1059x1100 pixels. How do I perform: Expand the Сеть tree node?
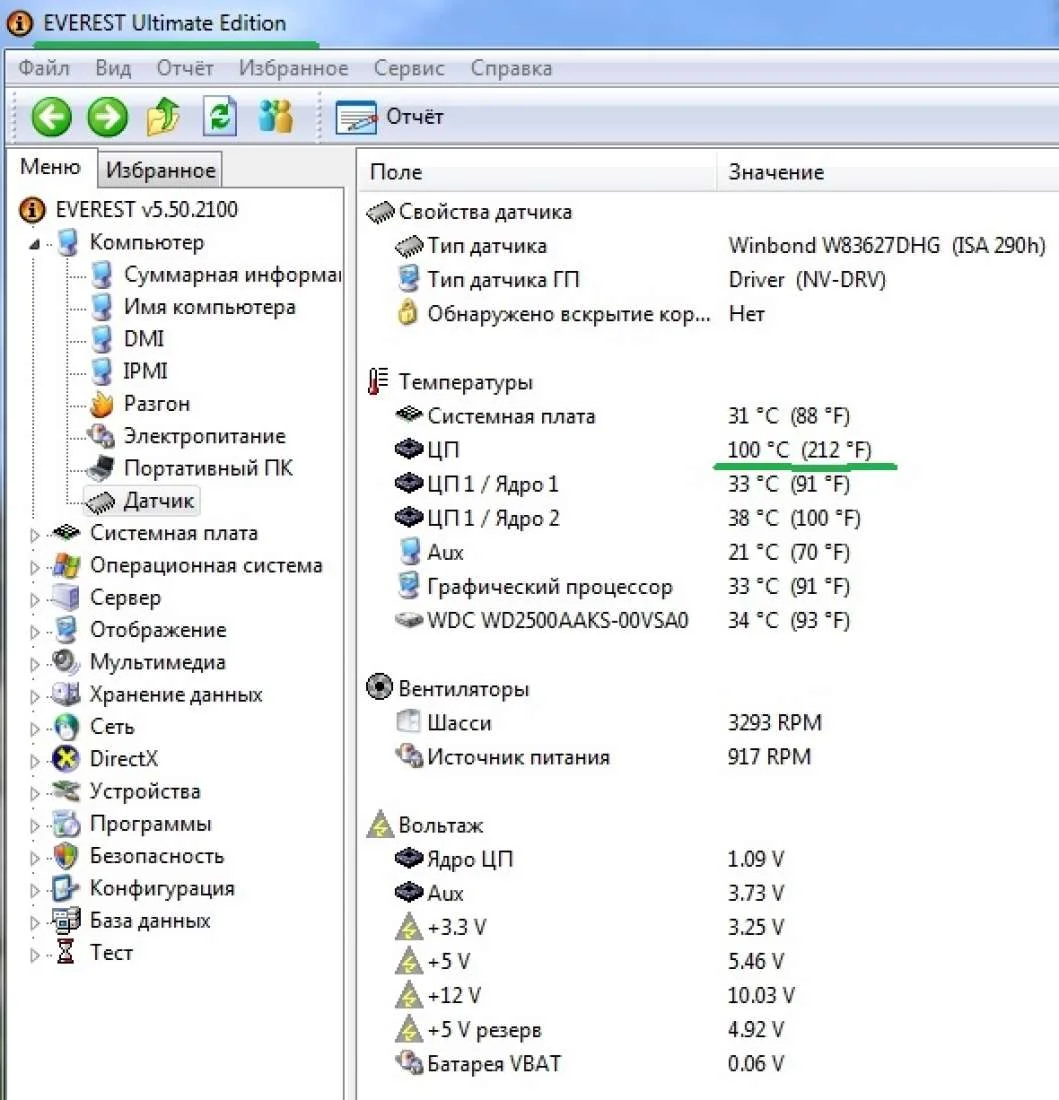coord(34,729)
